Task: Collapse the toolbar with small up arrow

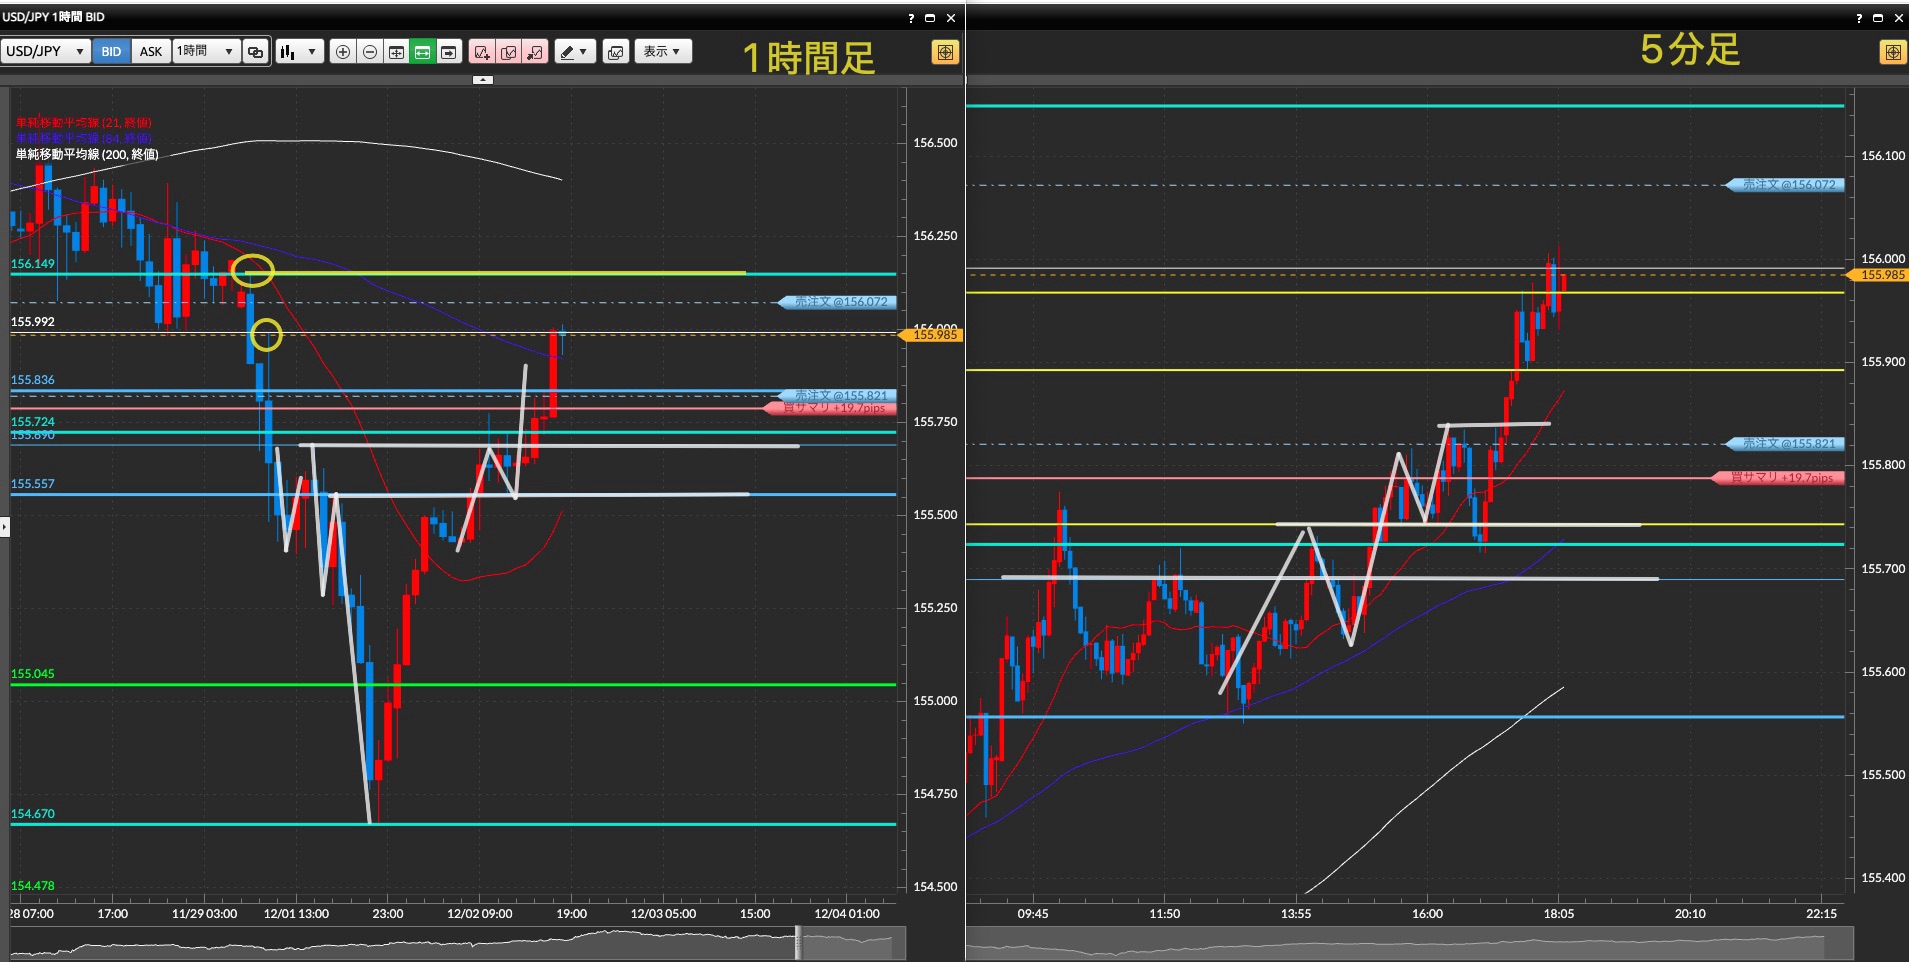Action: click(483, 79)
